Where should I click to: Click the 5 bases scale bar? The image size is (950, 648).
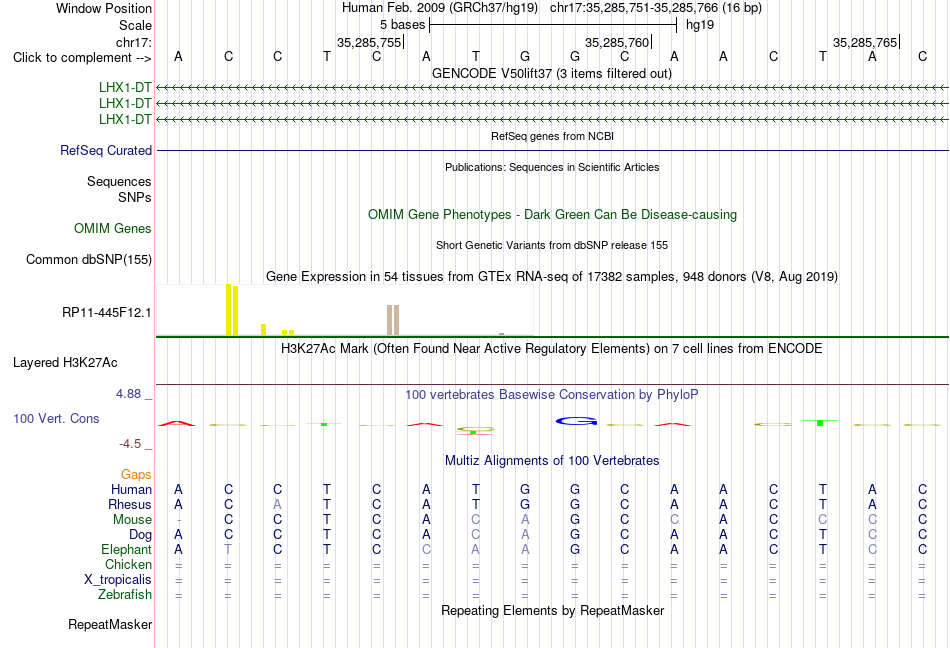pyautogui.click(x=553, y=25)
